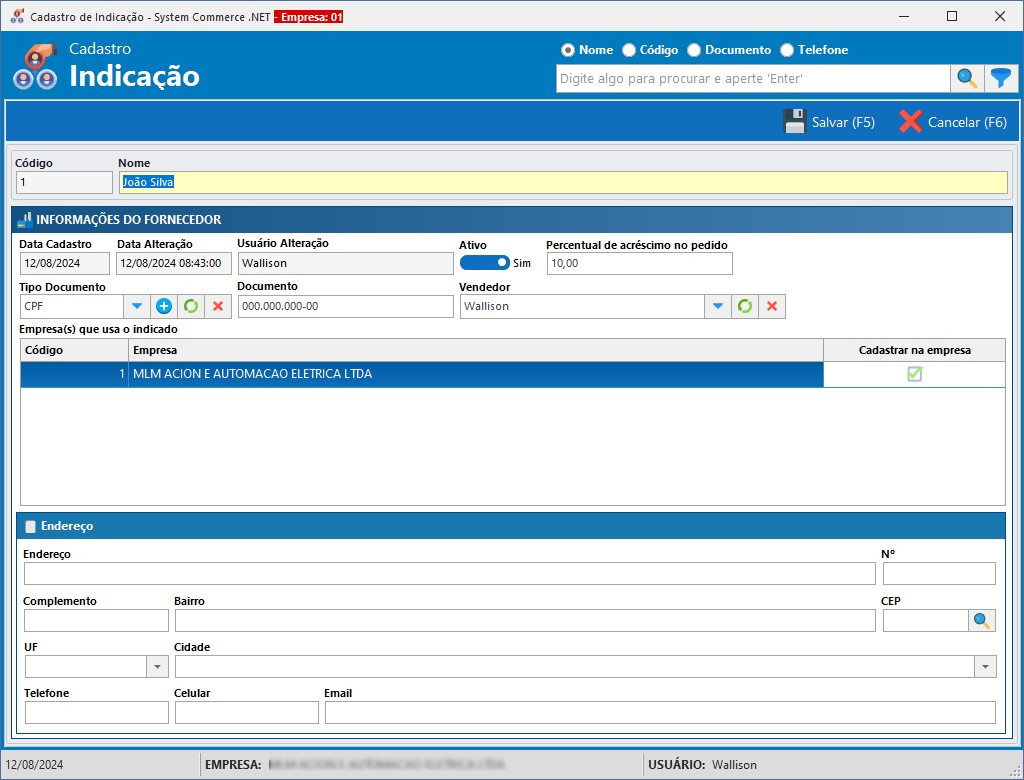Screen dimensions: 1024x780
Task: Select the Código search radio button
Action: click(629, 50)
